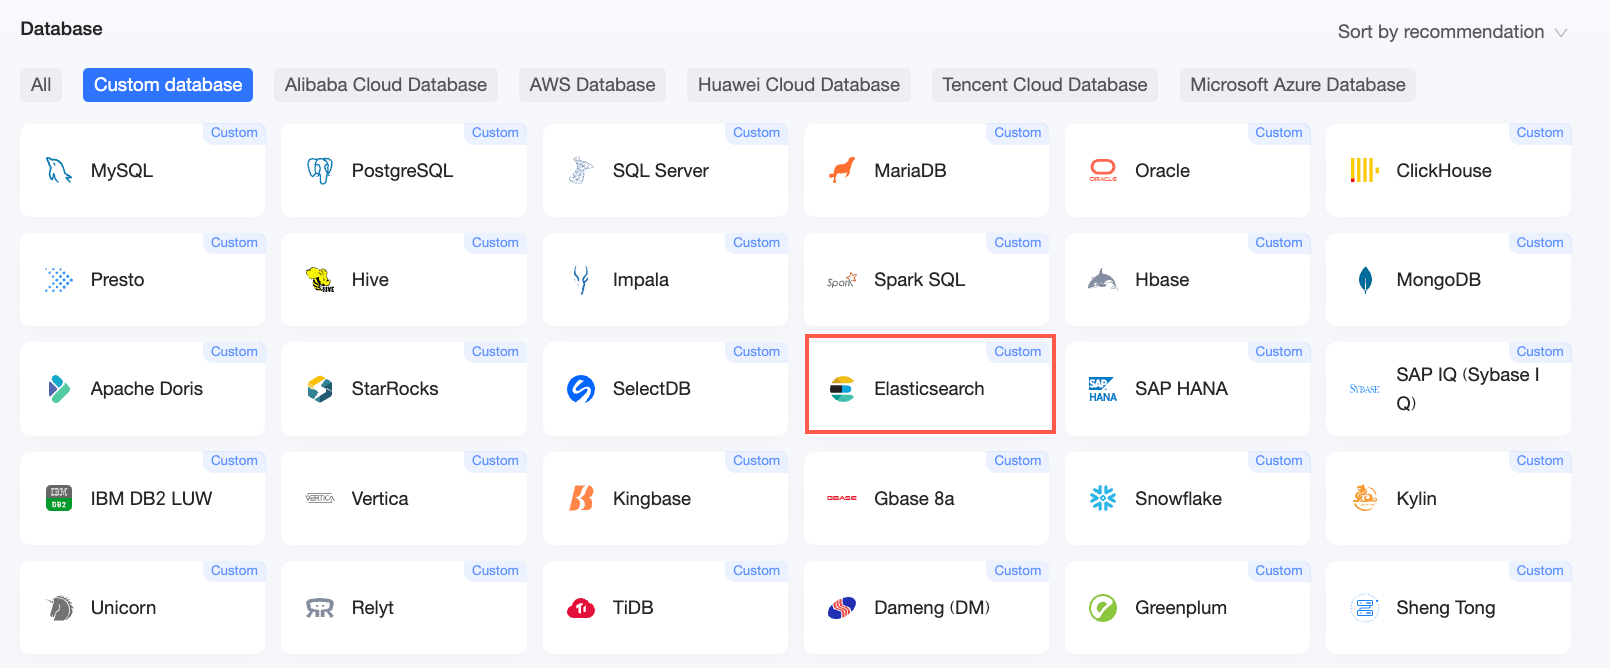Click the Vertica logo icon
Image resolution: width=1610 pixels, height=668 pixels.
(x=320, y=498)
